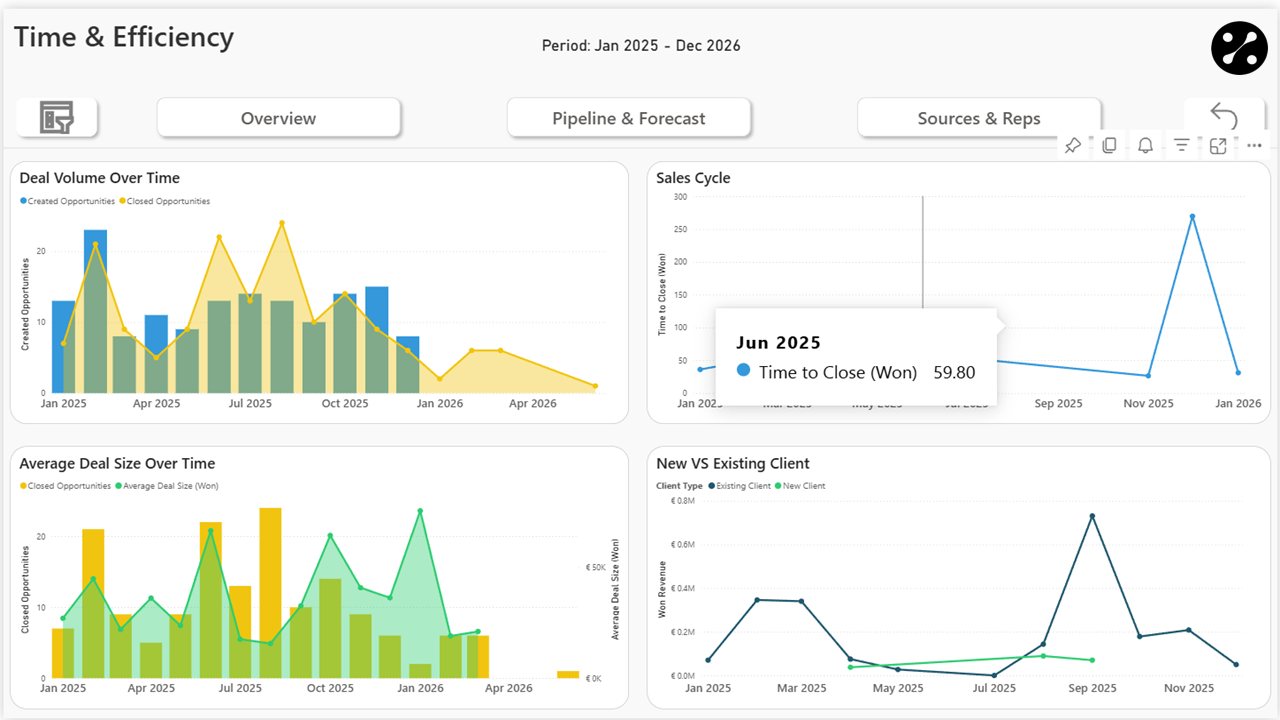Screen dimensions: 1280x720
Task: Go to the Overview page
Action: (x=278, y=118)
